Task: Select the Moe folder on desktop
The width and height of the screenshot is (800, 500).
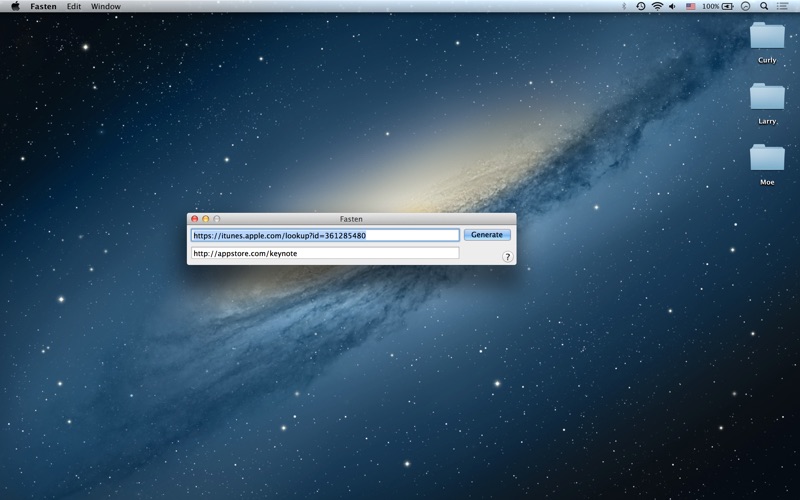Action: point(767,165)
